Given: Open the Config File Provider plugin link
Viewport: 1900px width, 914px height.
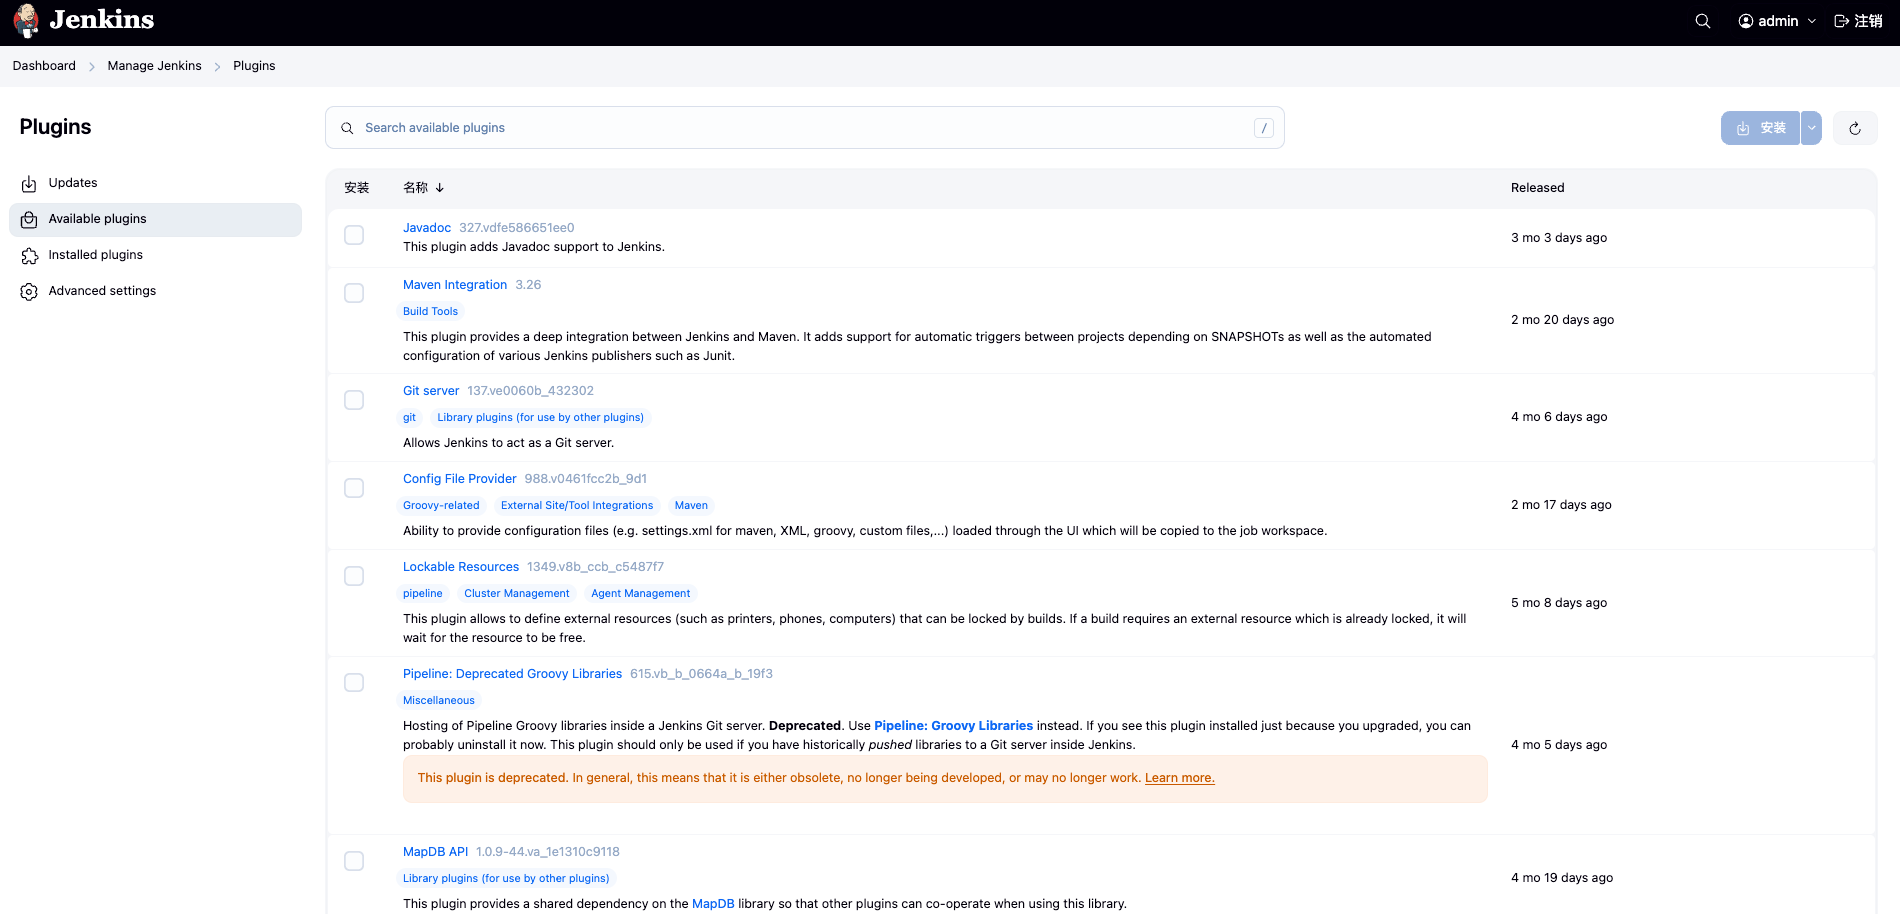Looking at the screenshot, I should tap(460, 479).
